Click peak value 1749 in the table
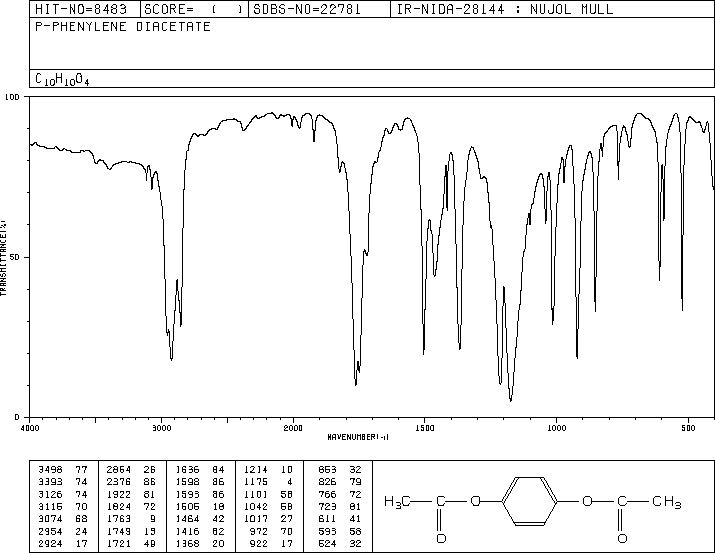The height and width of the screenshot is (553, 715). tap(119, 531)
